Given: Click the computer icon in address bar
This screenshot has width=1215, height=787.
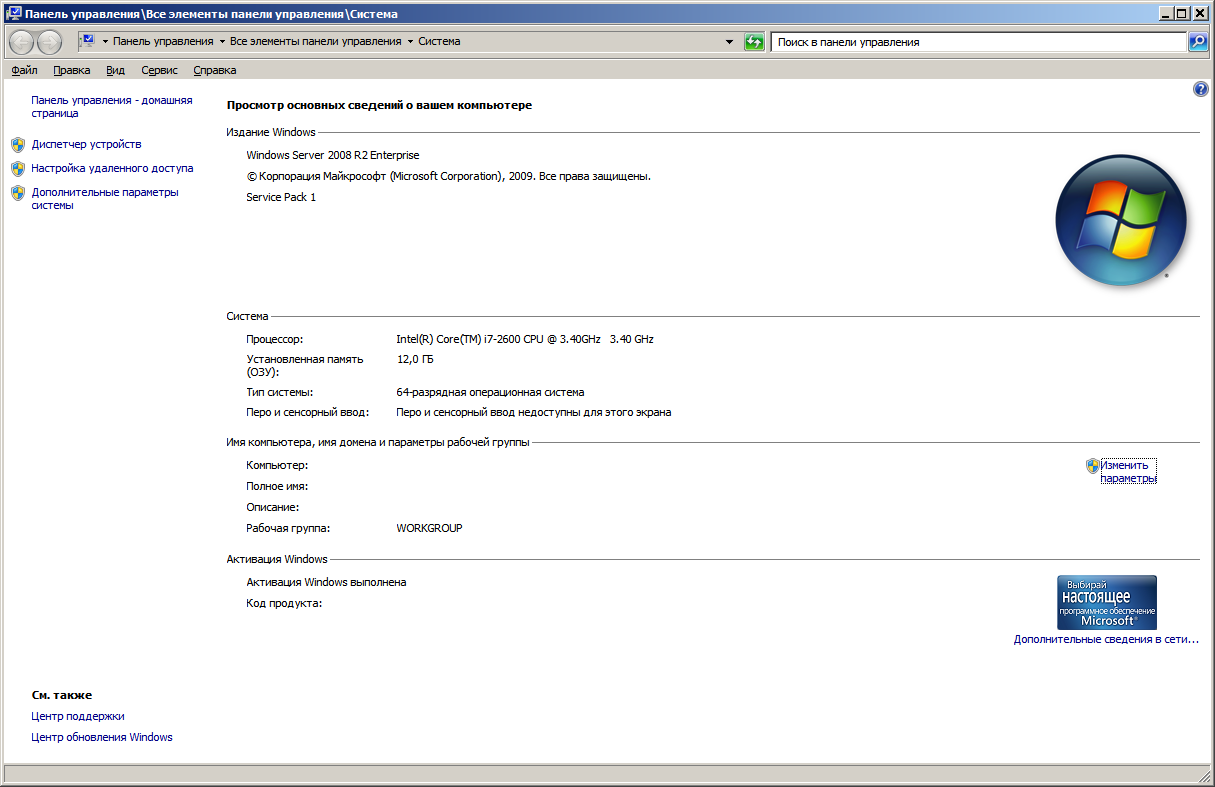Looking at the screenshot, I should tap(86, 41).
